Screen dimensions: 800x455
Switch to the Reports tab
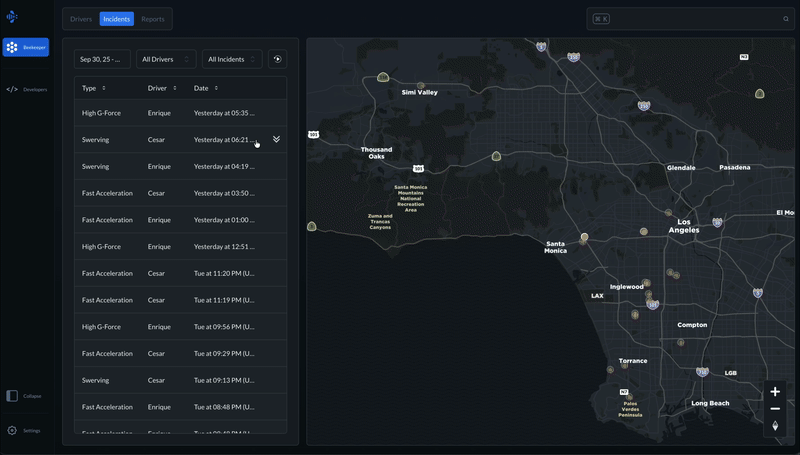152,19
